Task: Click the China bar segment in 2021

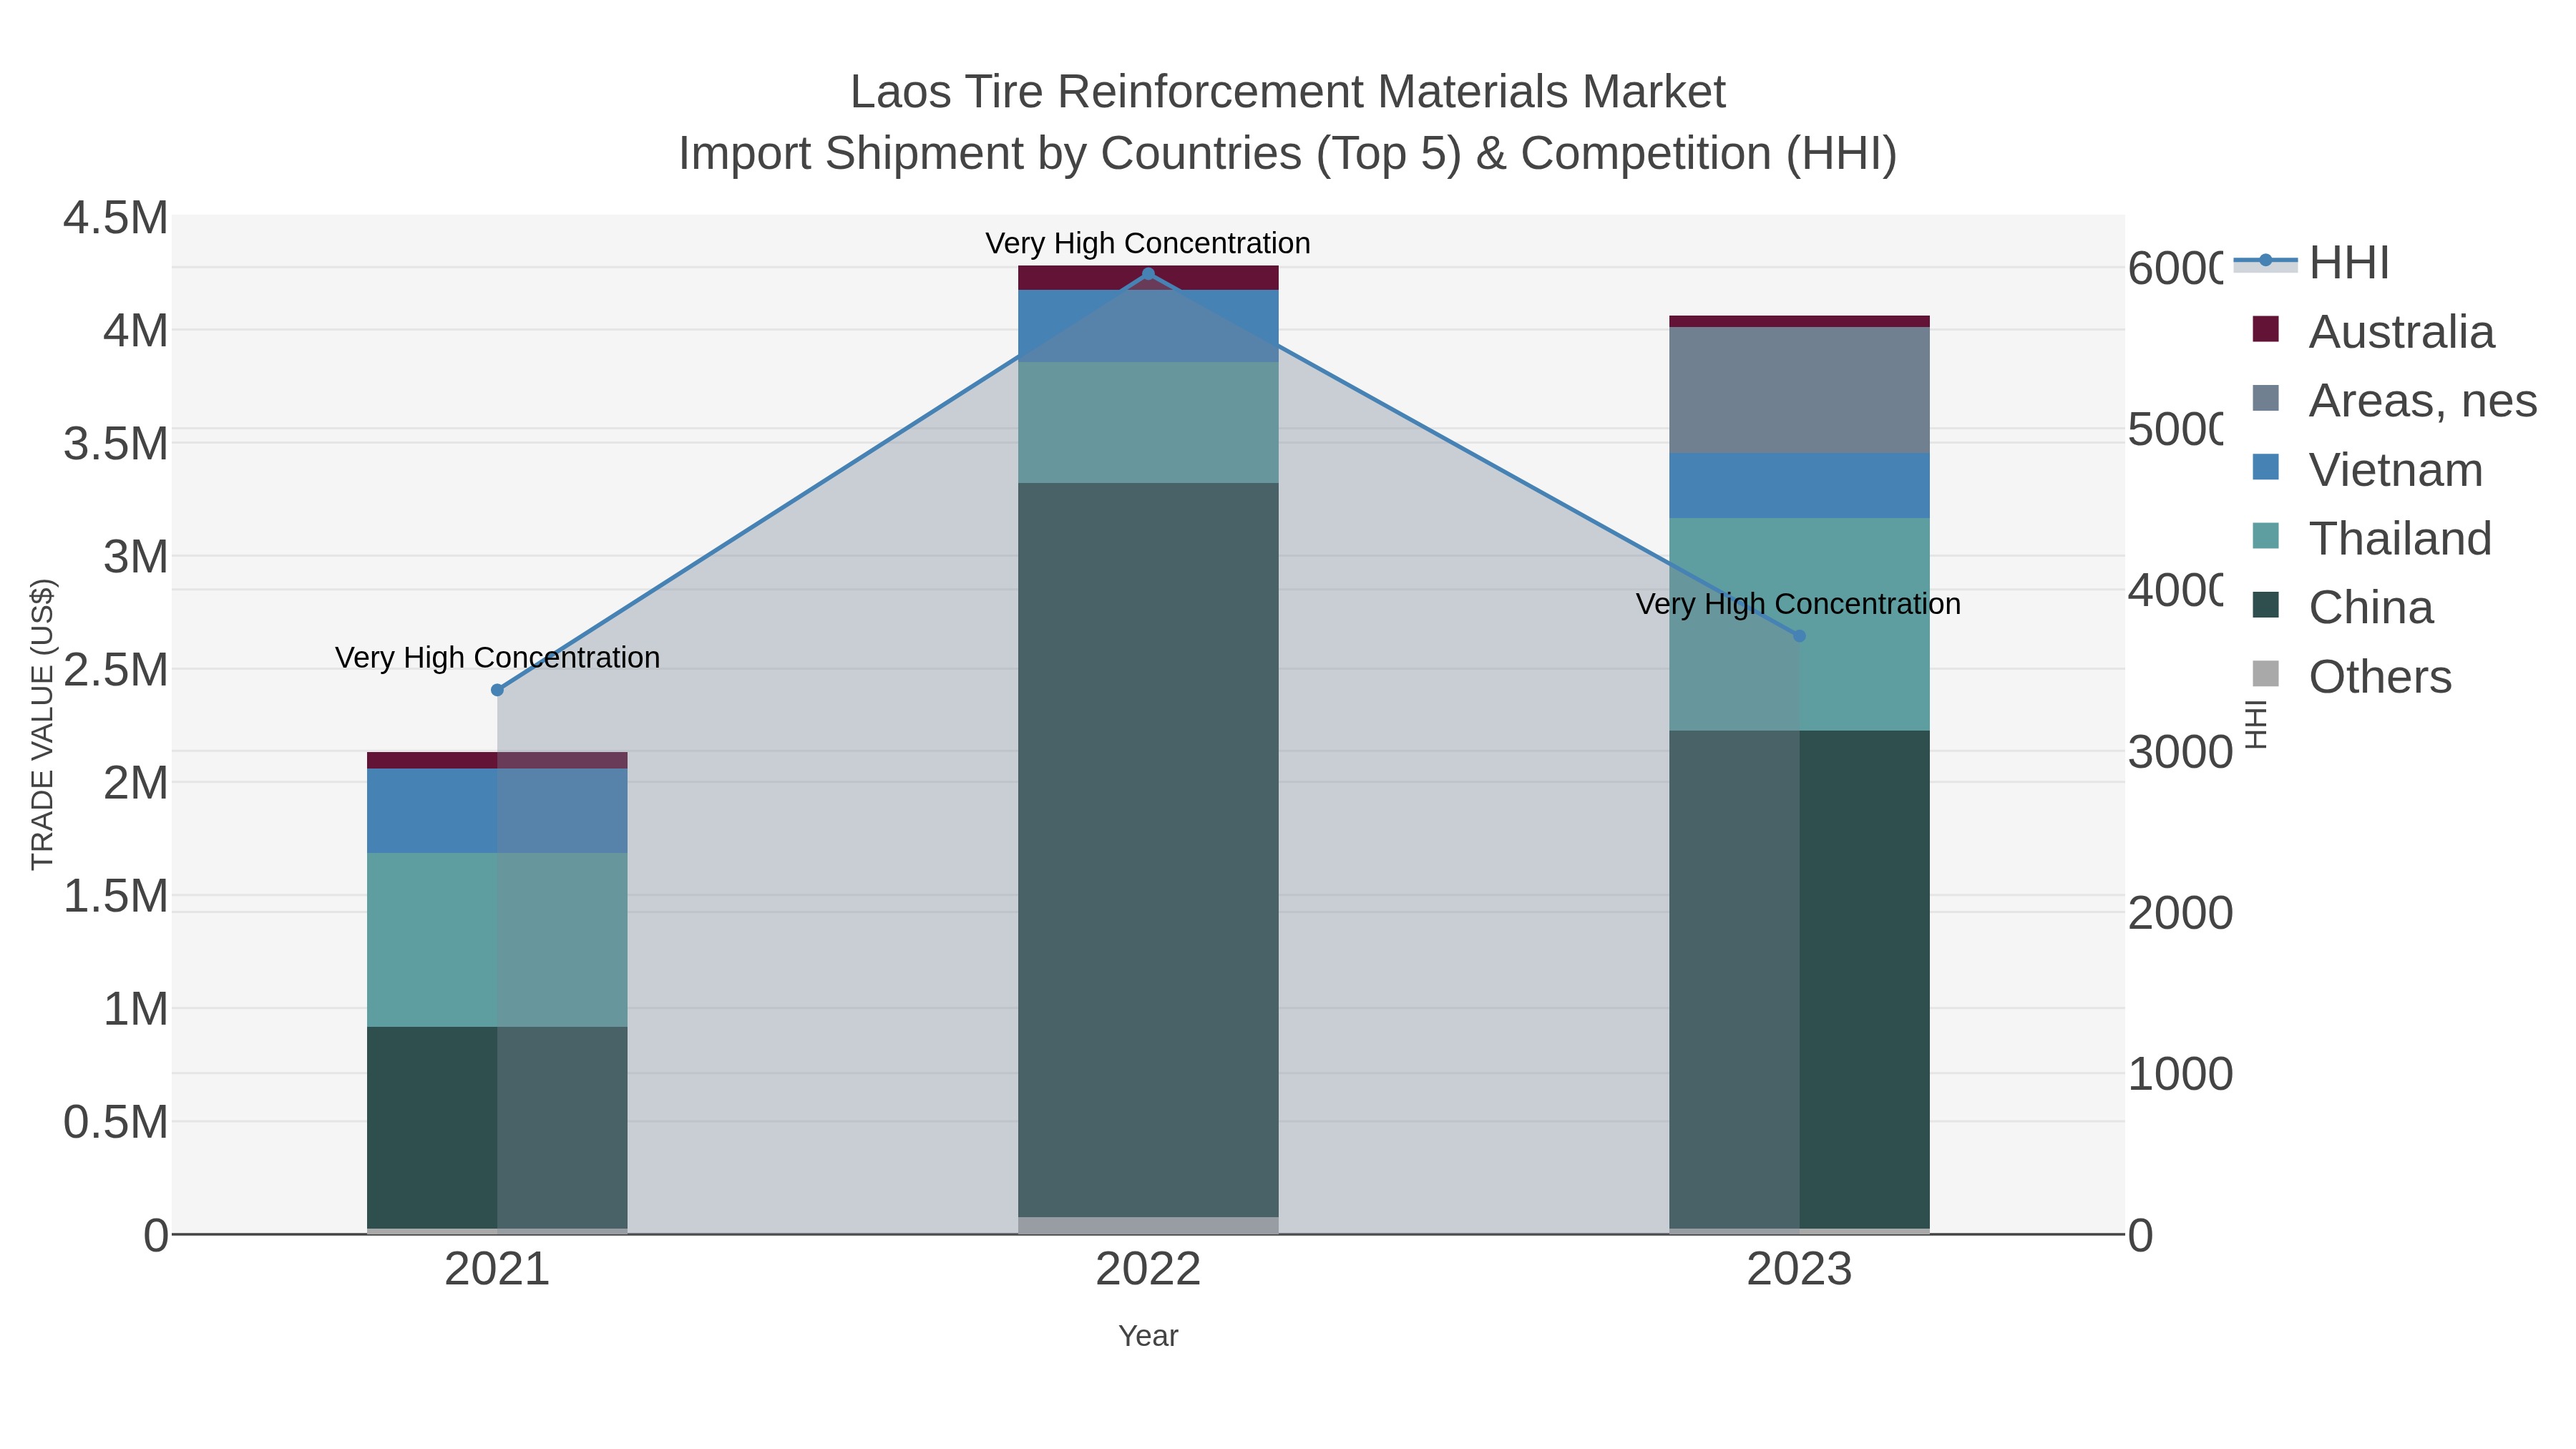Action: [497, 1128]
